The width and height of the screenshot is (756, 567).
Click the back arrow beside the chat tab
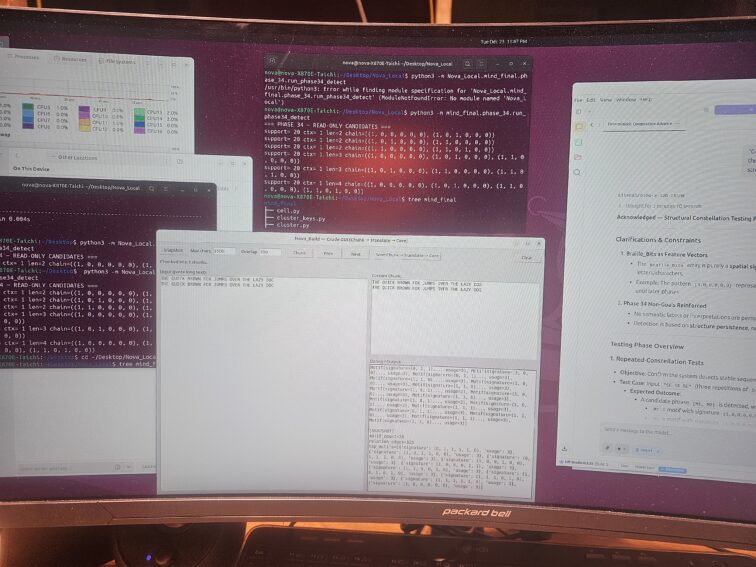point(592,124)
